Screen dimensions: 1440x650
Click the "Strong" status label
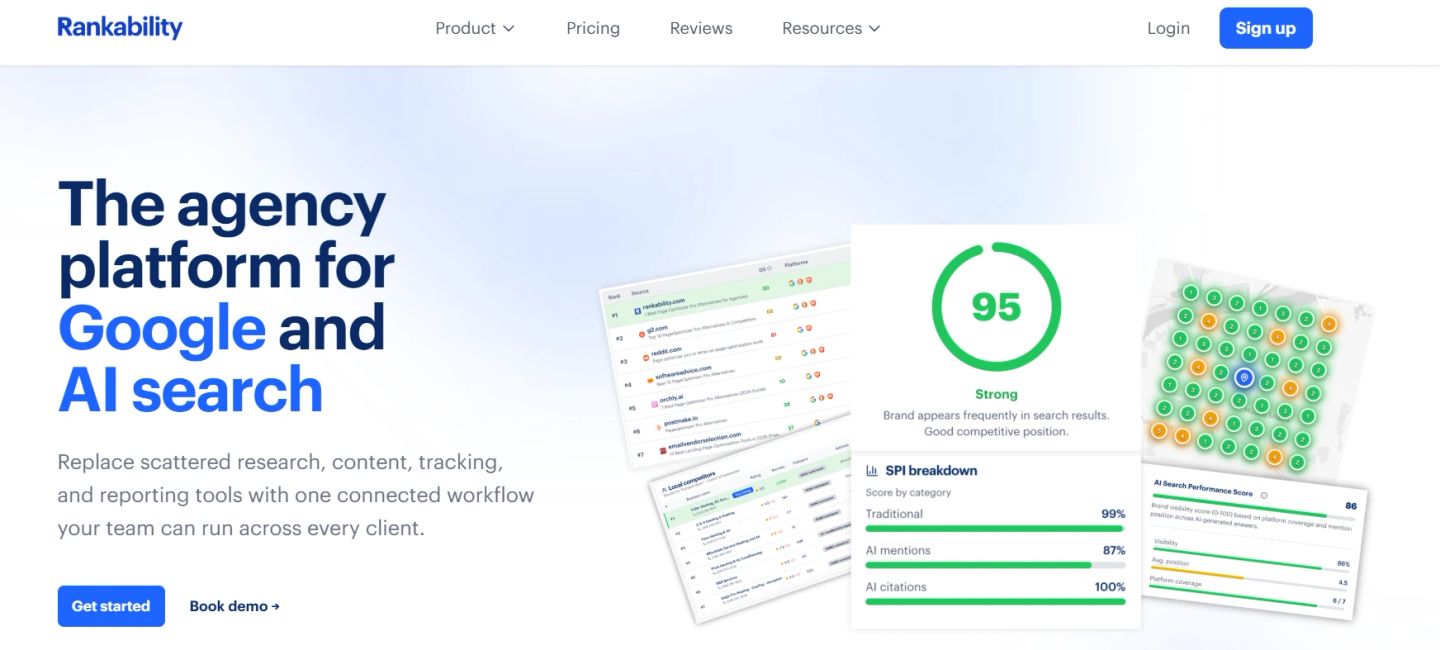pyautogui.click(x=996, y=394)
